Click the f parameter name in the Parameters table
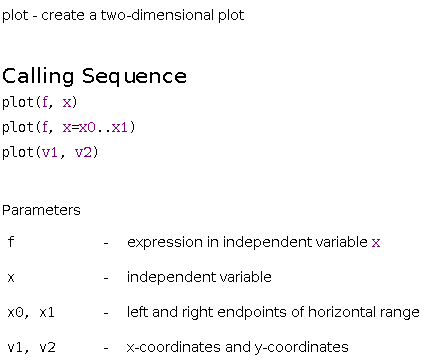The height and width of the screenshot is (364, 434). pos(11,242)
